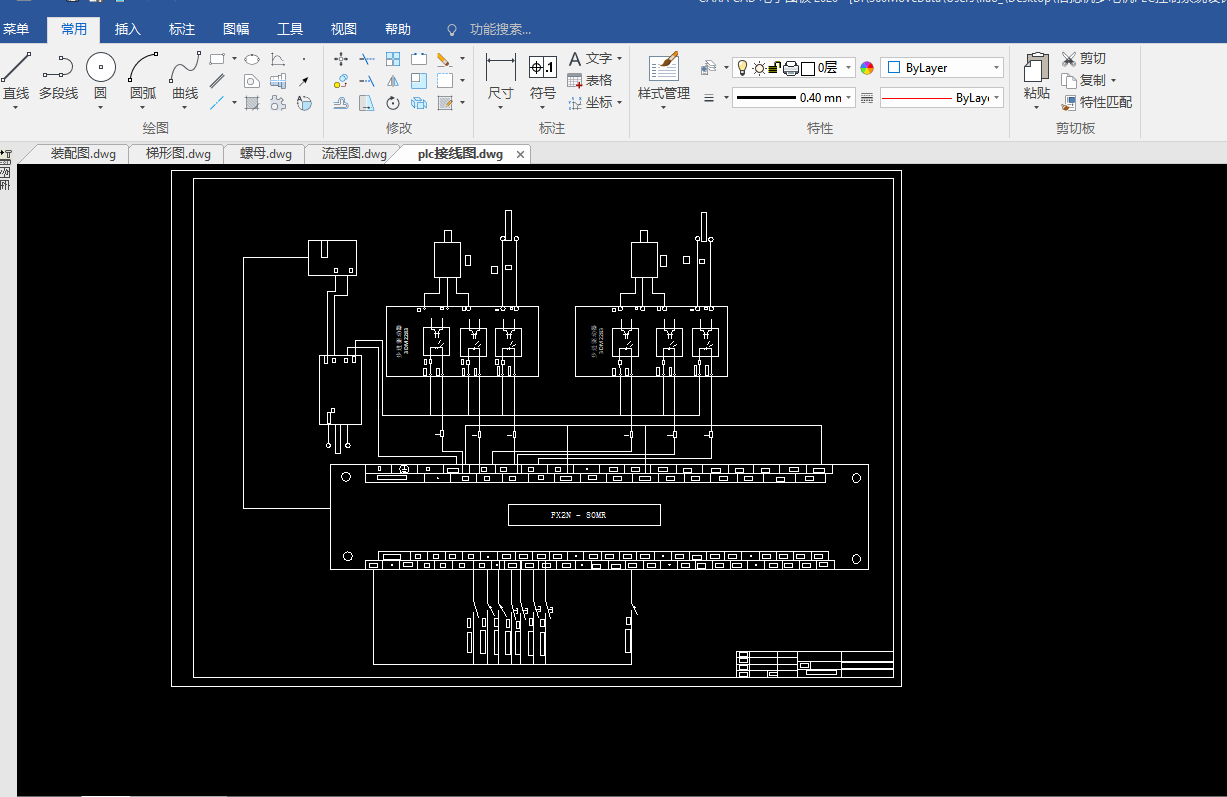The width and height of the screenshot is (1227, 797).
Task: Switch to the 插入 ribbon tab
Action: coord(128,30)
